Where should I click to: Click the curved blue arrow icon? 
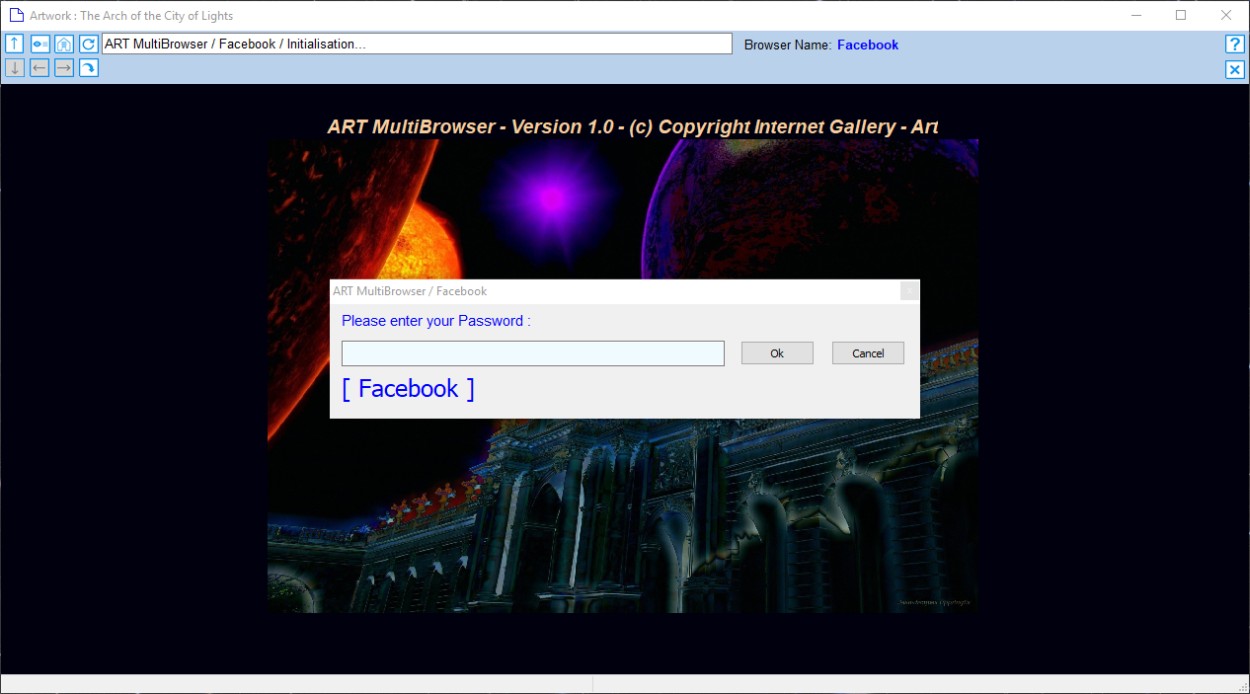89,68
